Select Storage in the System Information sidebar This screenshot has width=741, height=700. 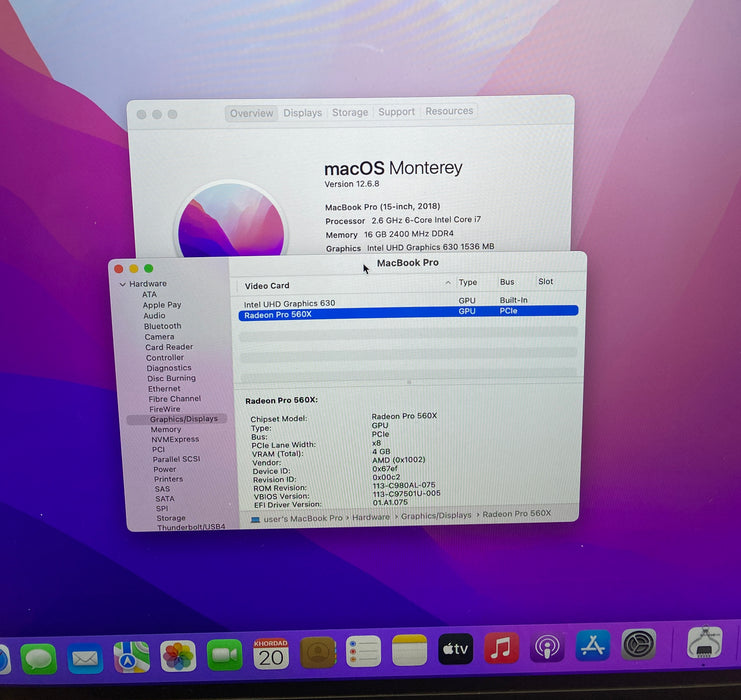click(171, 519)
